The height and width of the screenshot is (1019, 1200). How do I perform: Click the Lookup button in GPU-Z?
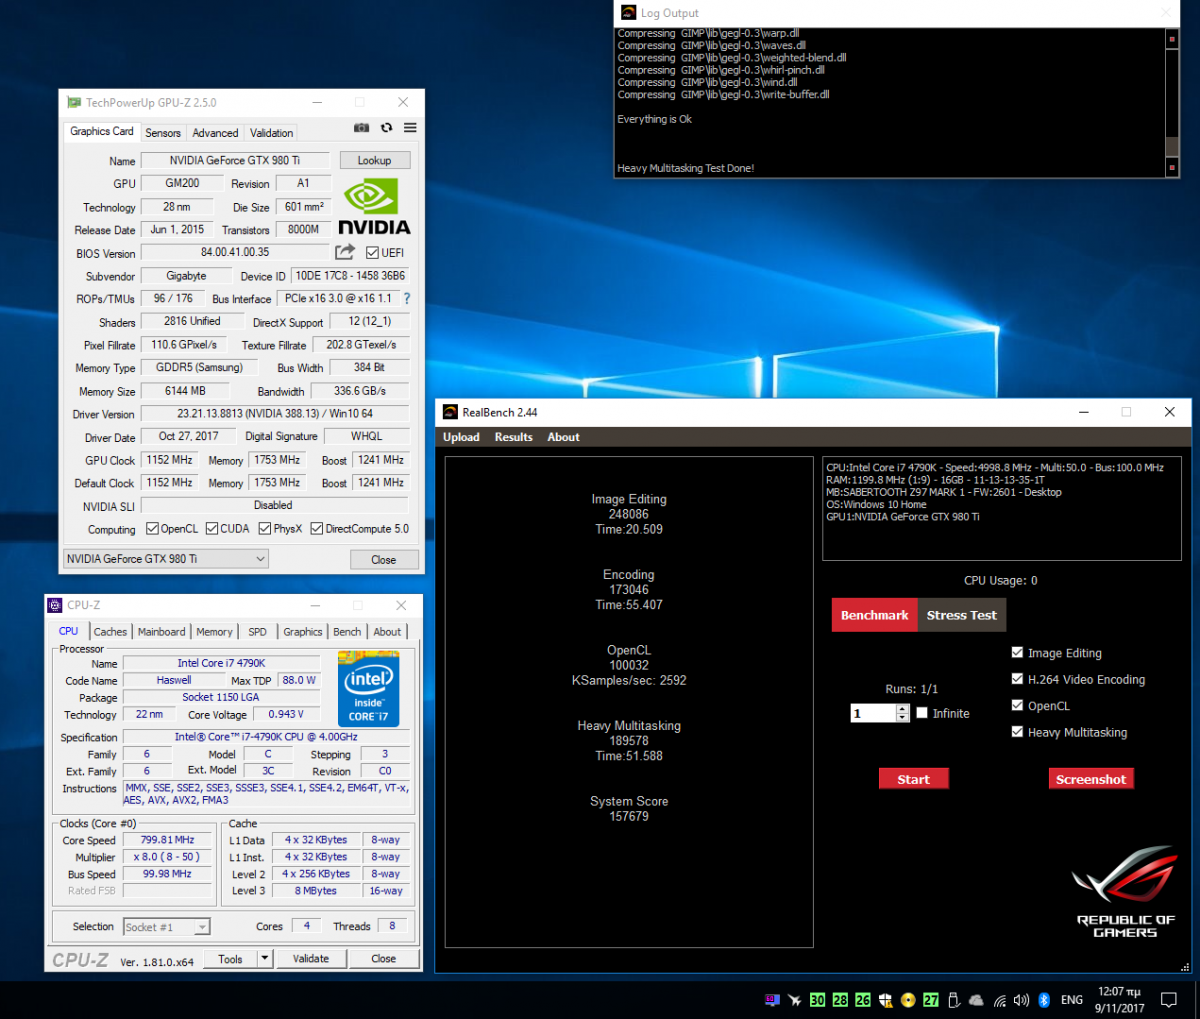click(374, 160)
